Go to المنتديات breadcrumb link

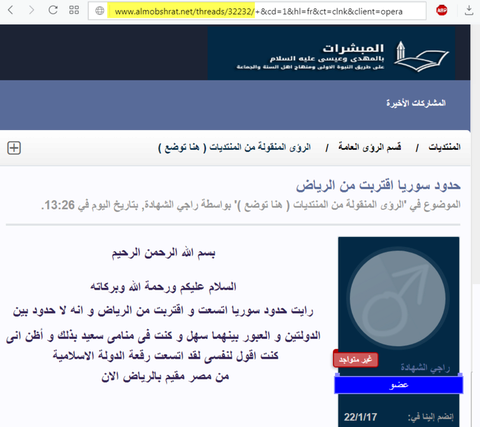tap(444, 147)
